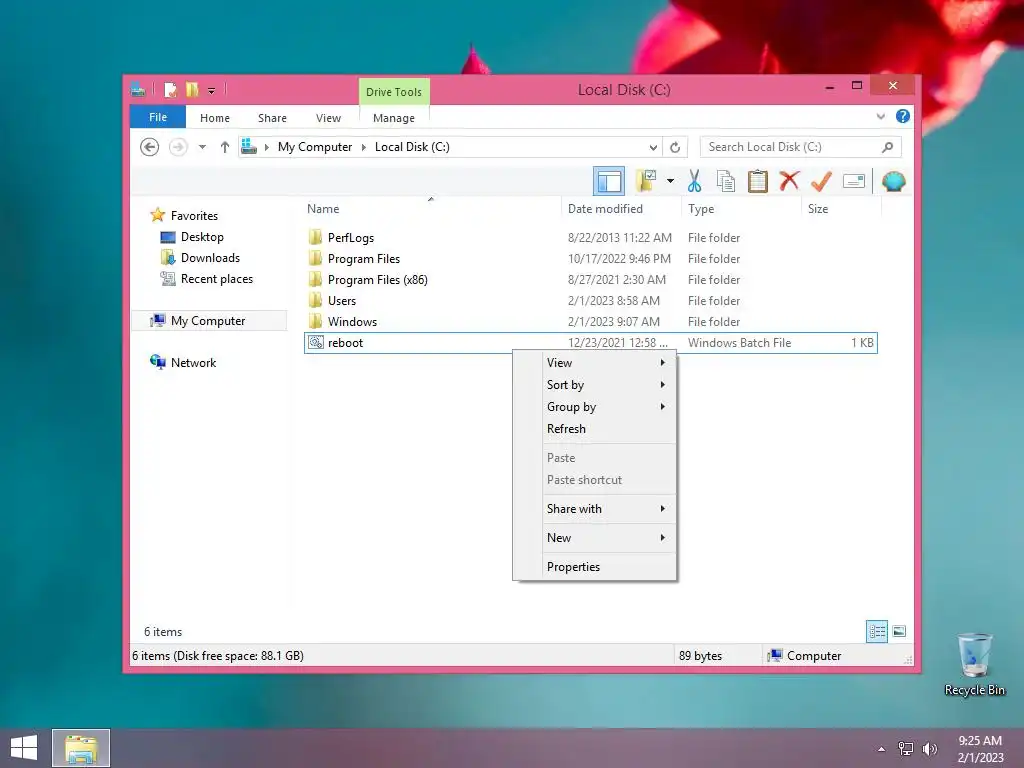Open the Sort by submenu
The image size is (1024, 768).
point(594,385)
